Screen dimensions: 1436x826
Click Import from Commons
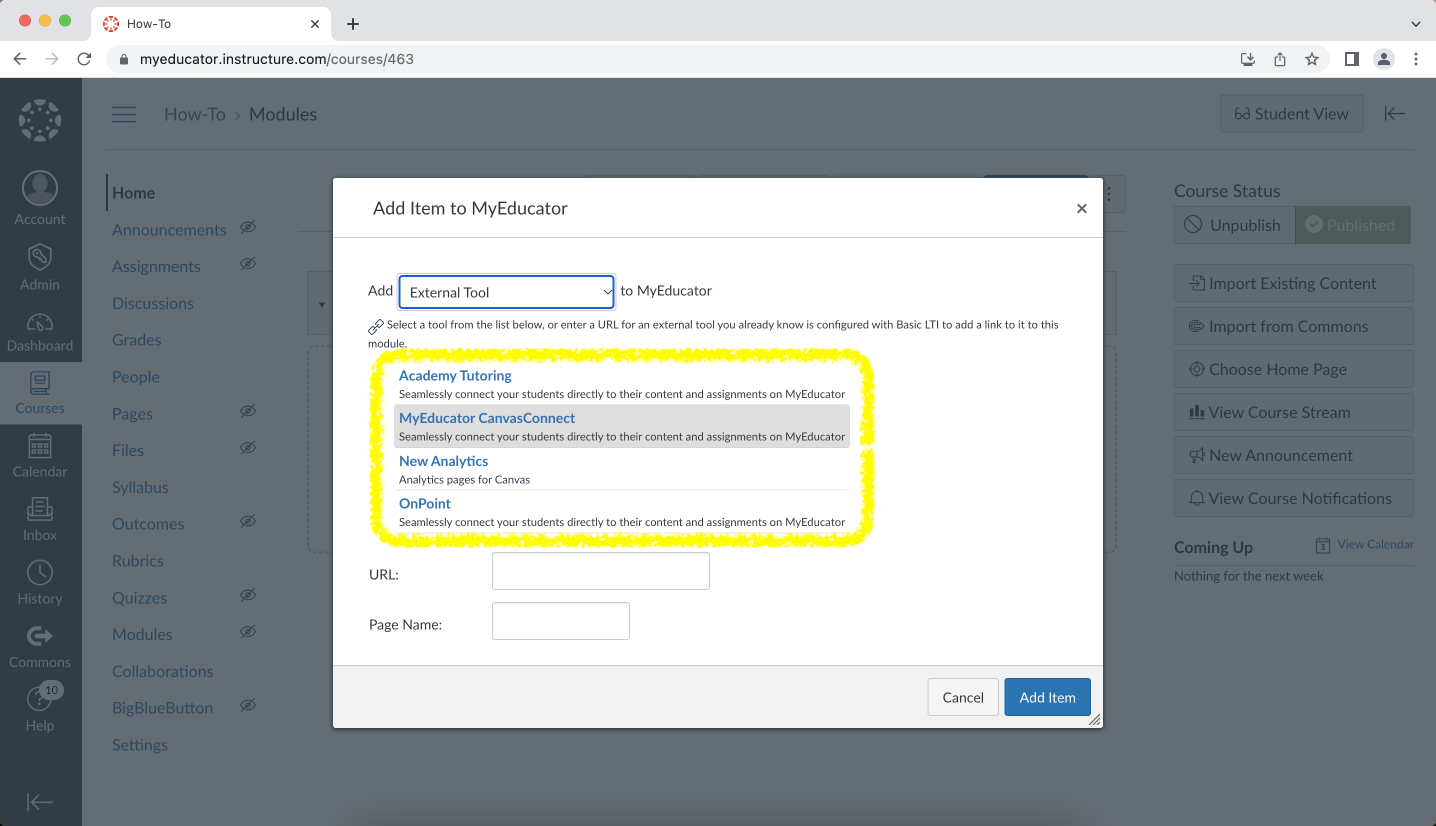(1293, 326)
